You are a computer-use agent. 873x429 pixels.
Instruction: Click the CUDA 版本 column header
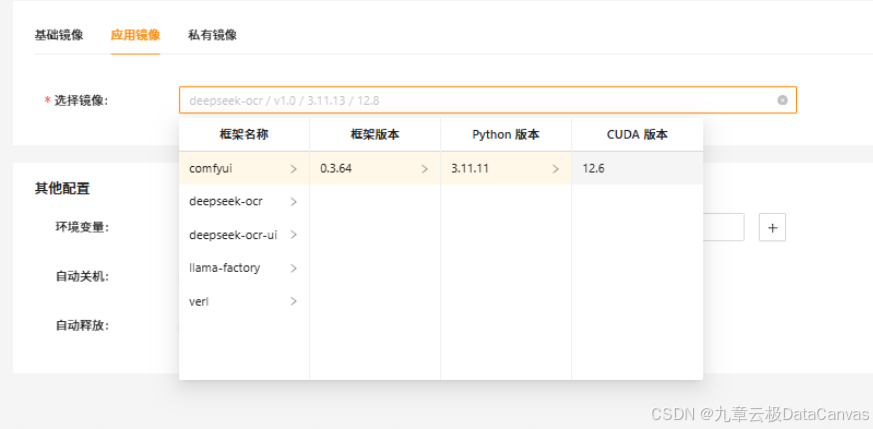point(637,135)
